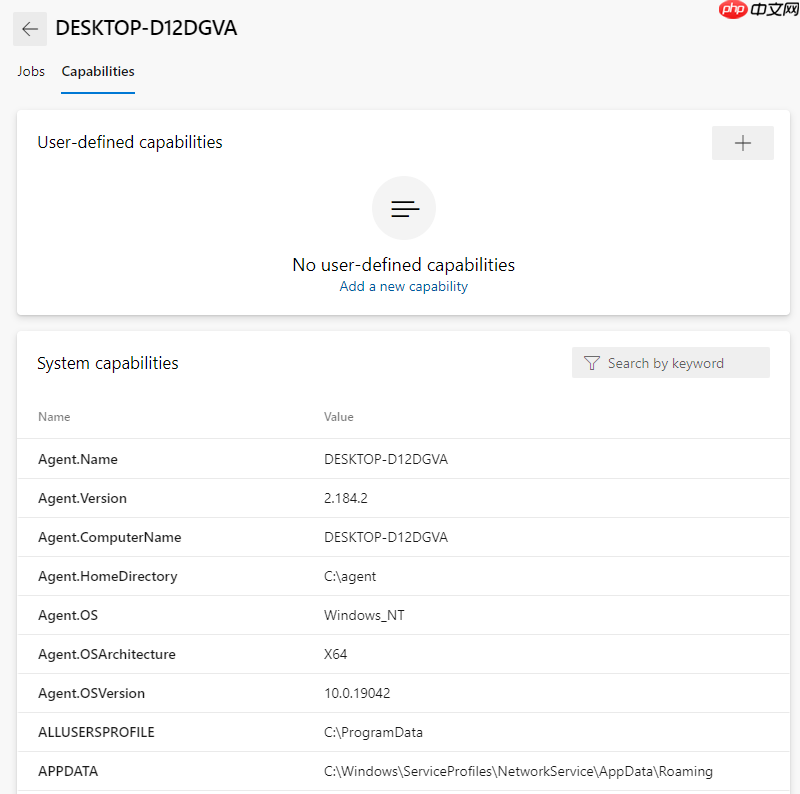800x794 pixels.
Task: Select the Agent.Name row
Action: (77, 459)
